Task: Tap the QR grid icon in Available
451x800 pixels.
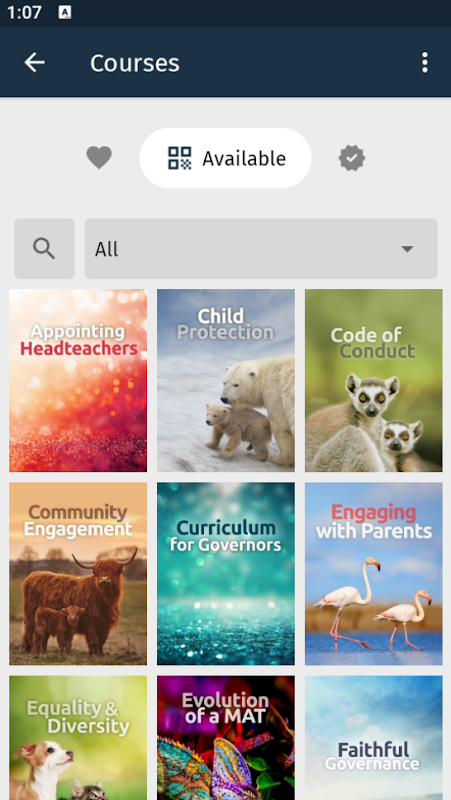Action: pos(180,158)
